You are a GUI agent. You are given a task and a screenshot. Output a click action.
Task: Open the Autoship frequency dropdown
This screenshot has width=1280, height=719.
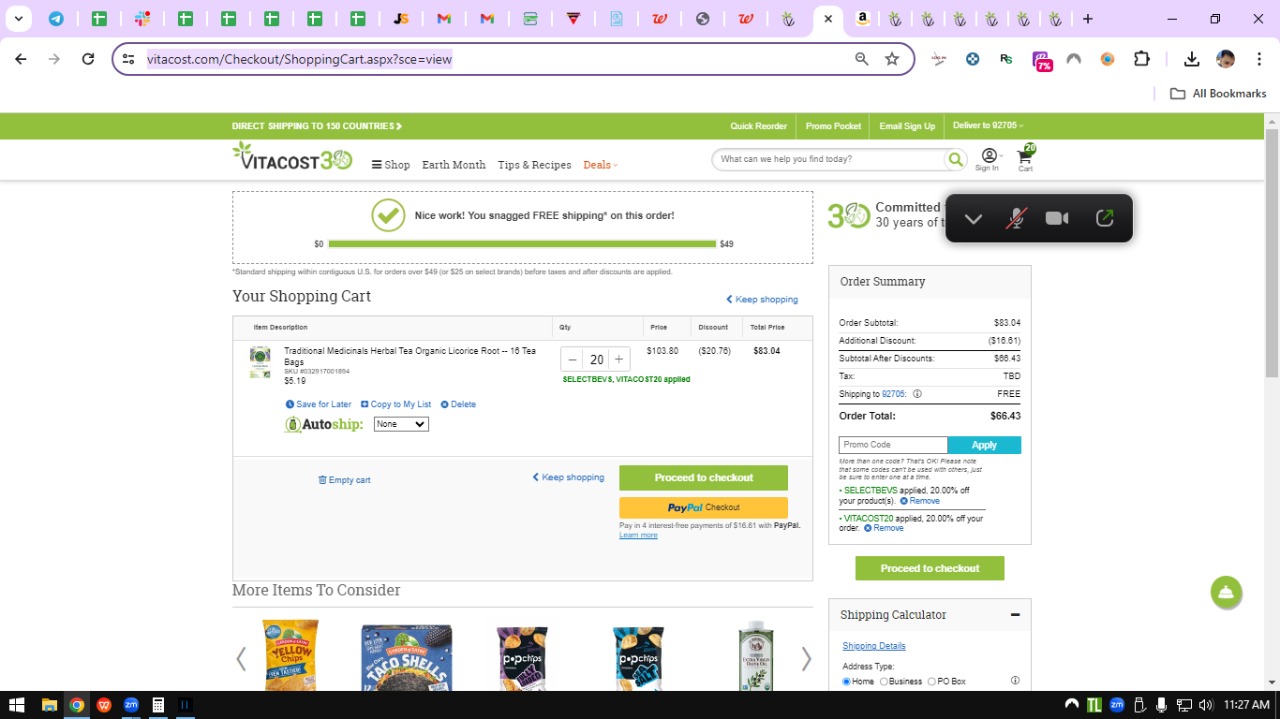tap(401, 424)
